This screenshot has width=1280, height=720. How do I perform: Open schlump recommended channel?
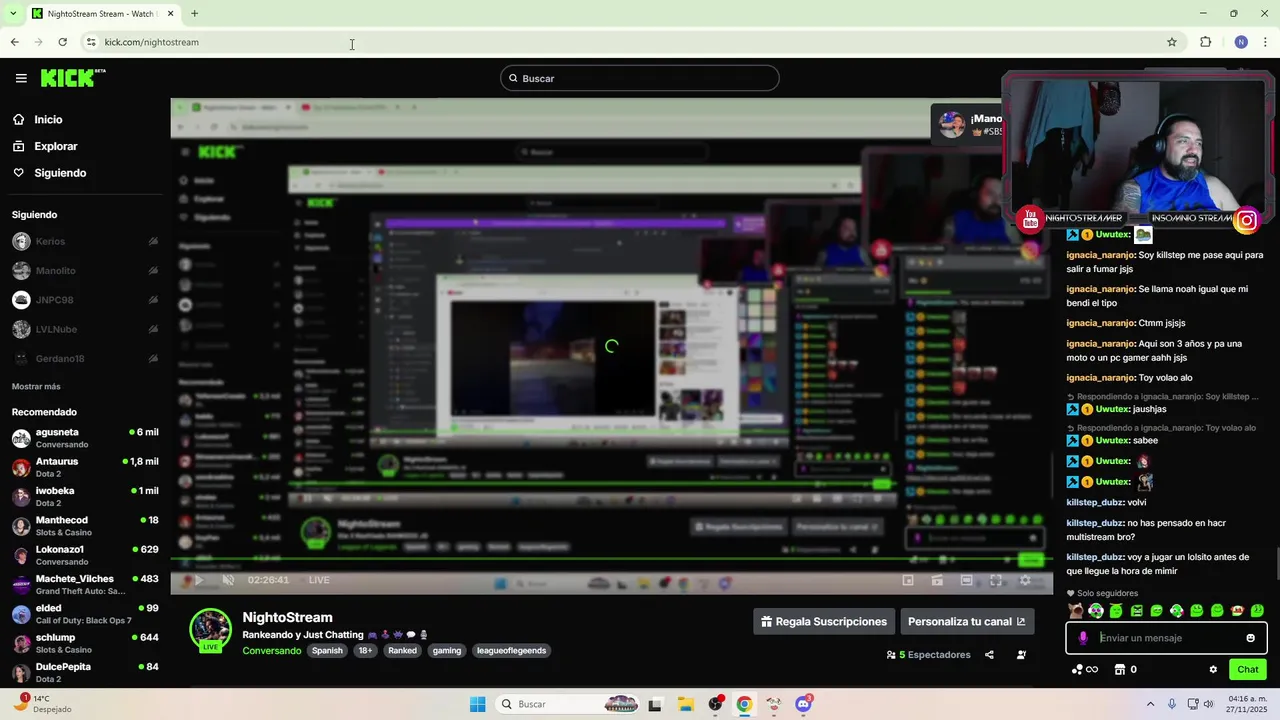[85, 643]
